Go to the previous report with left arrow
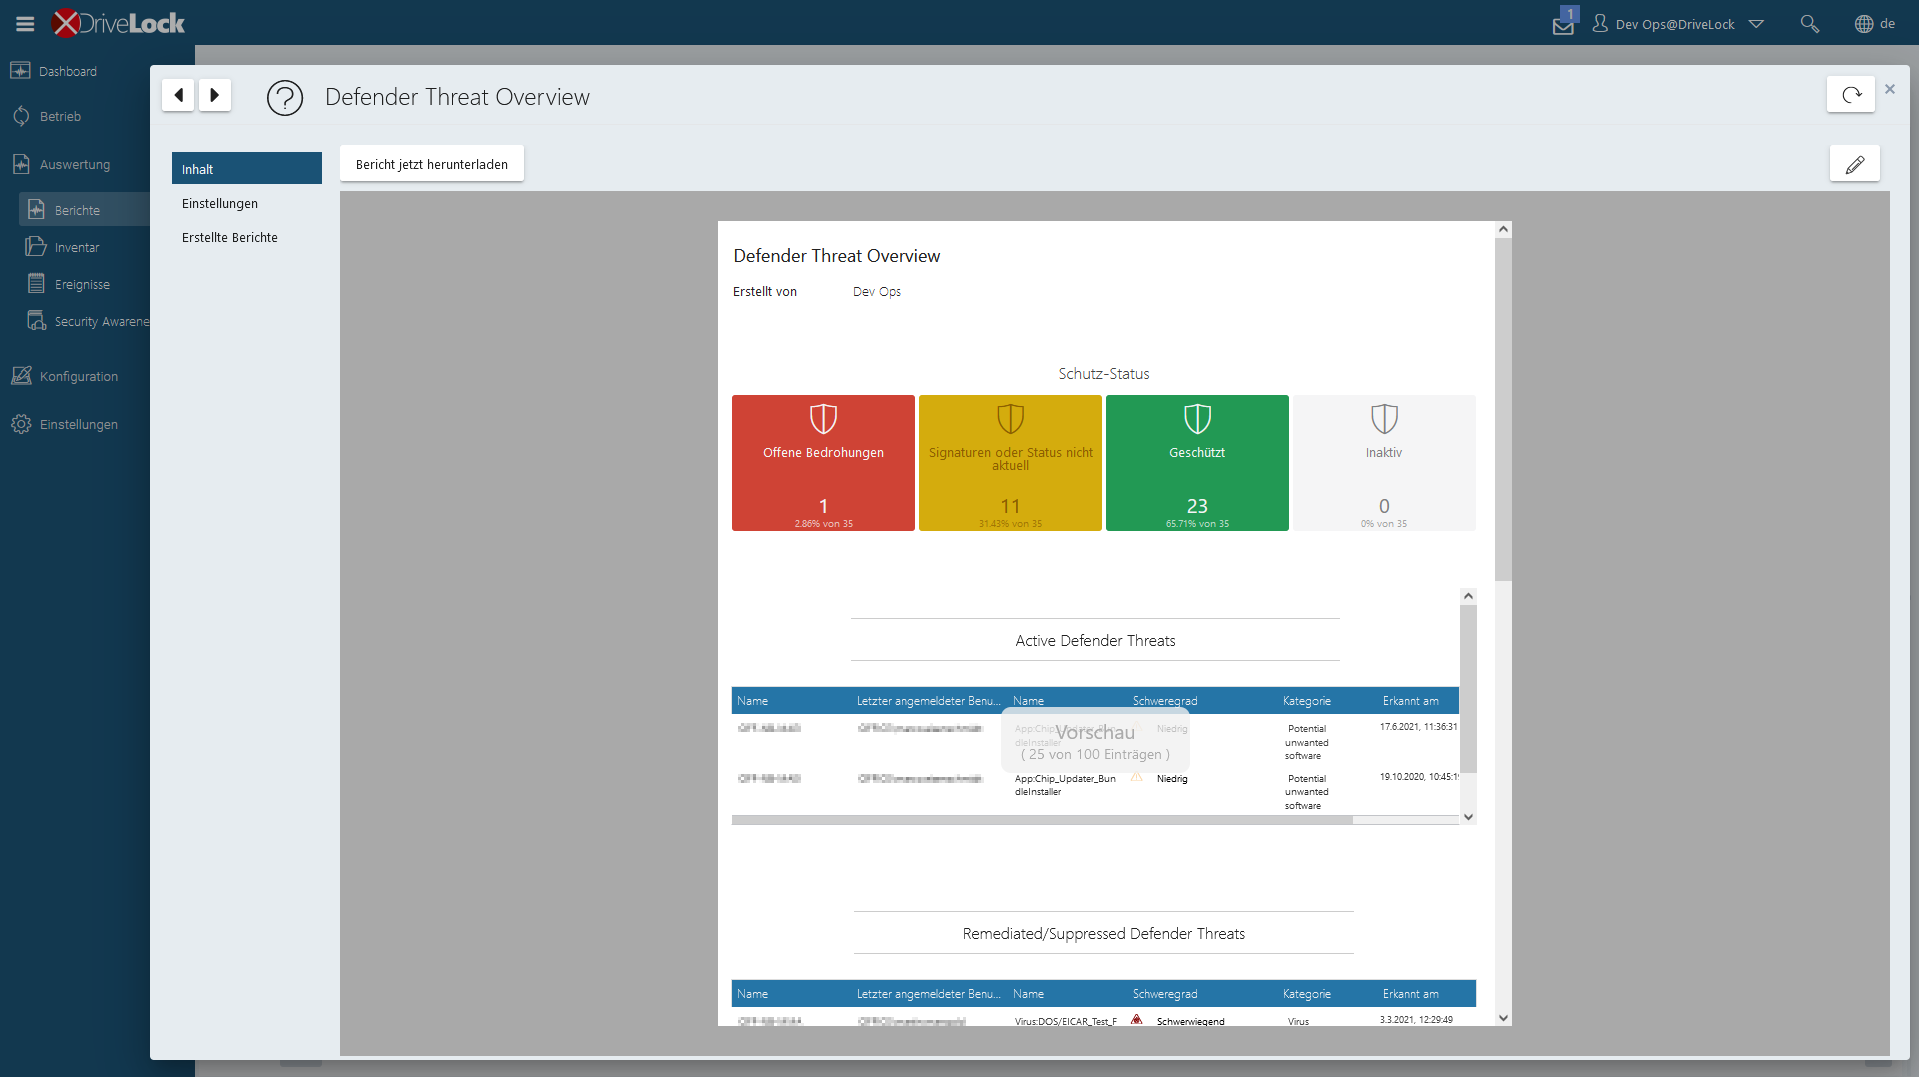1919x1077 pixels. tap(178, 95)
